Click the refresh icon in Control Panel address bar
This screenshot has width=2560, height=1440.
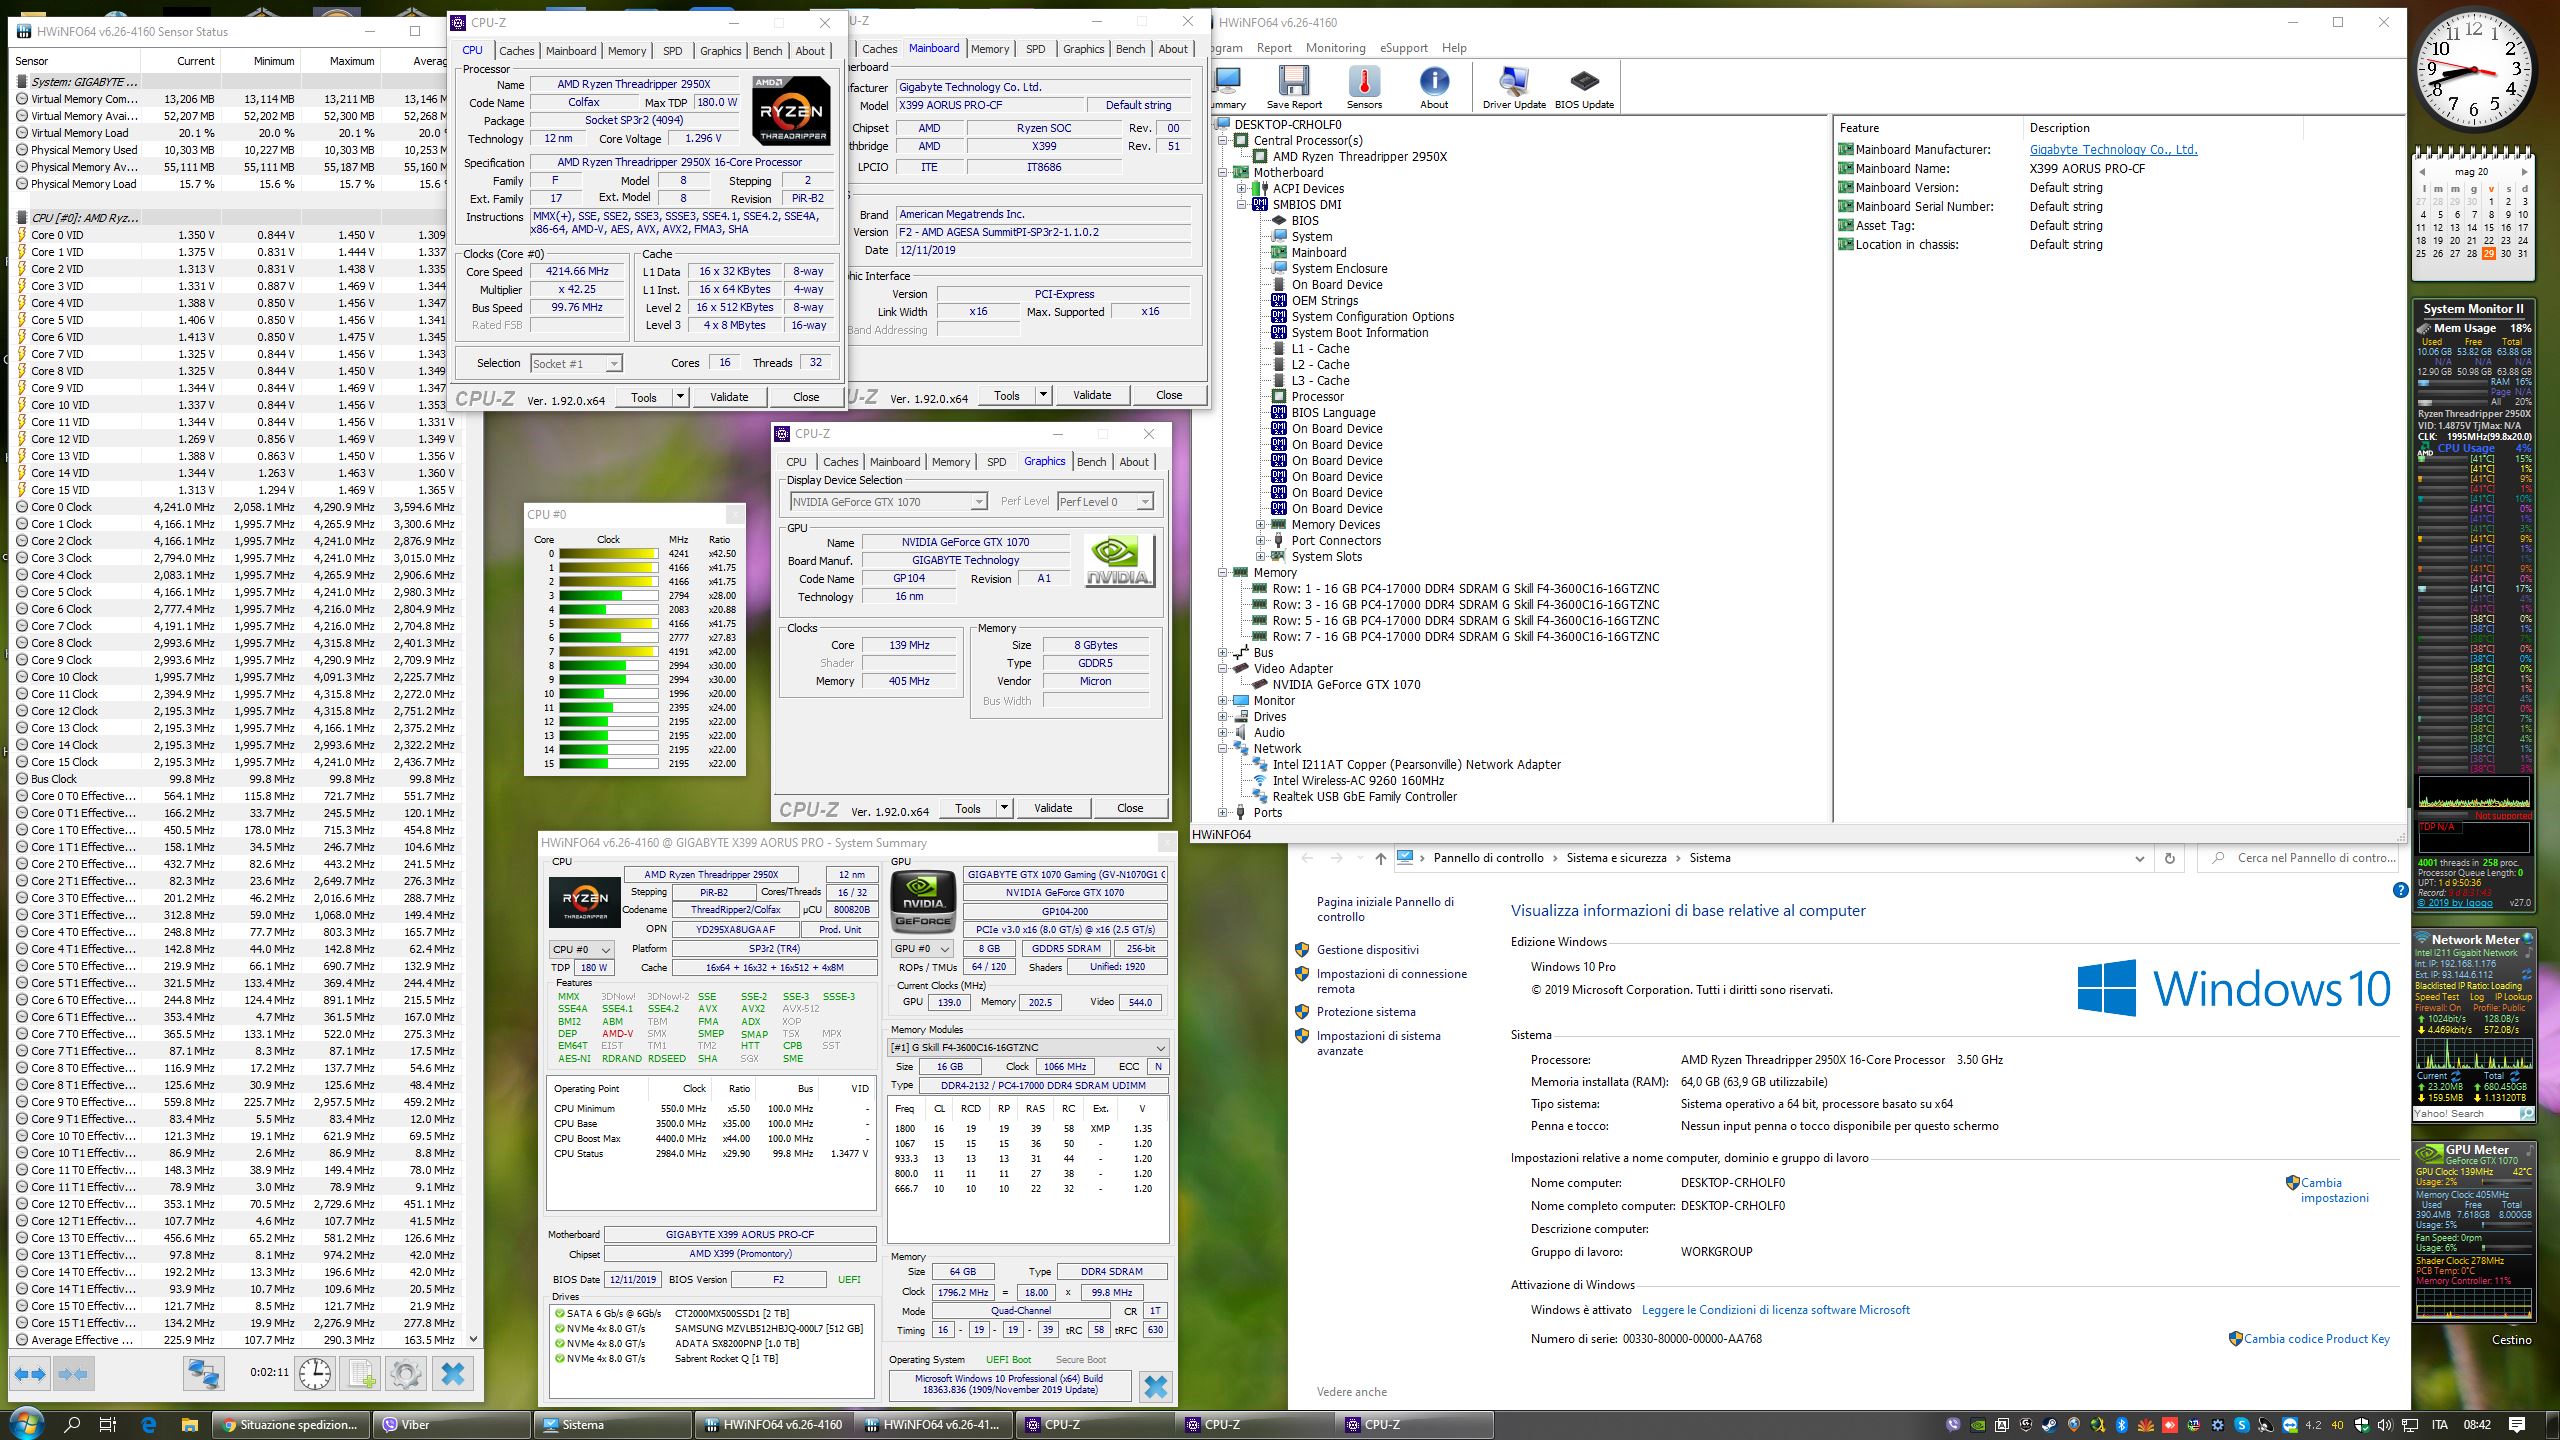pyautogui.click(x=2169, y=858)
